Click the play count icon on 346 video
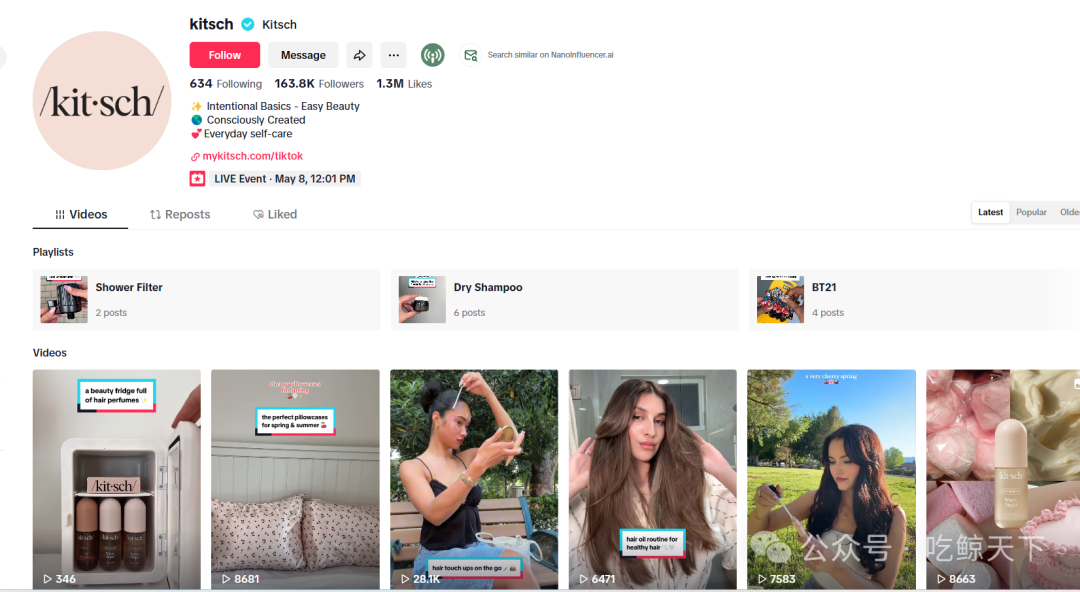 pos(48,579)
